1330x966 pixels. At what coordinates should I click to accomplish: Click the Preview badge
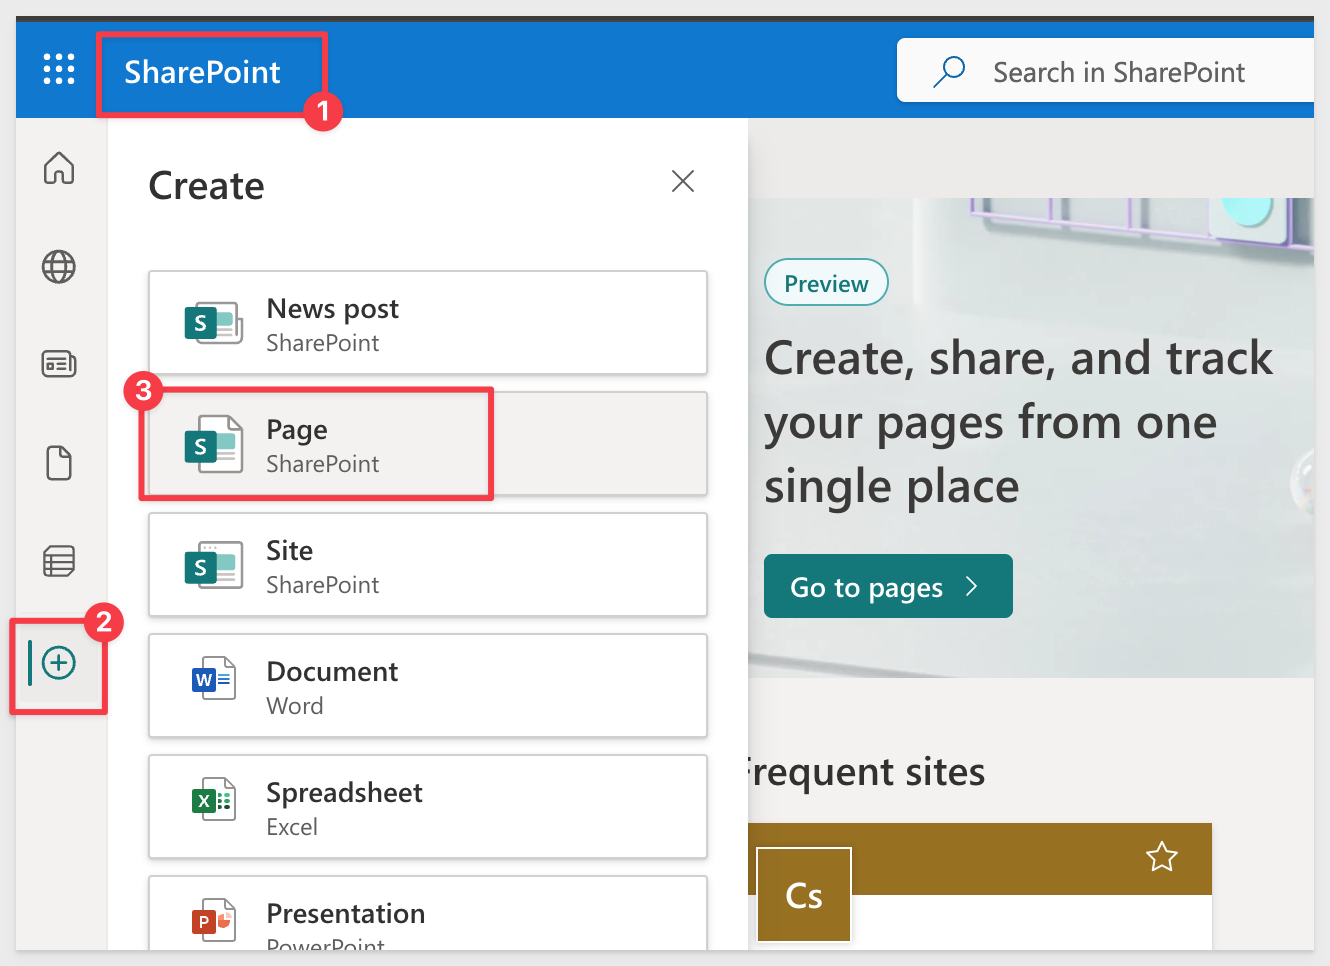[826, 283]
